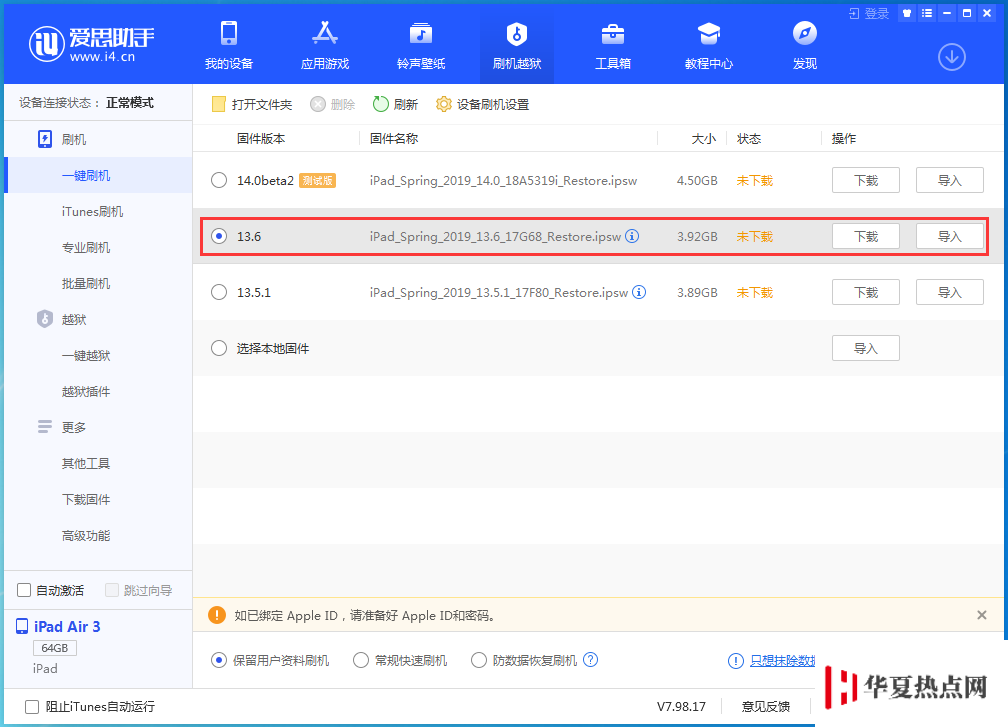Click version V7.98.17 in status bar
The height and width of the screenshot is (727, 1008).
[x=681, y=706]
